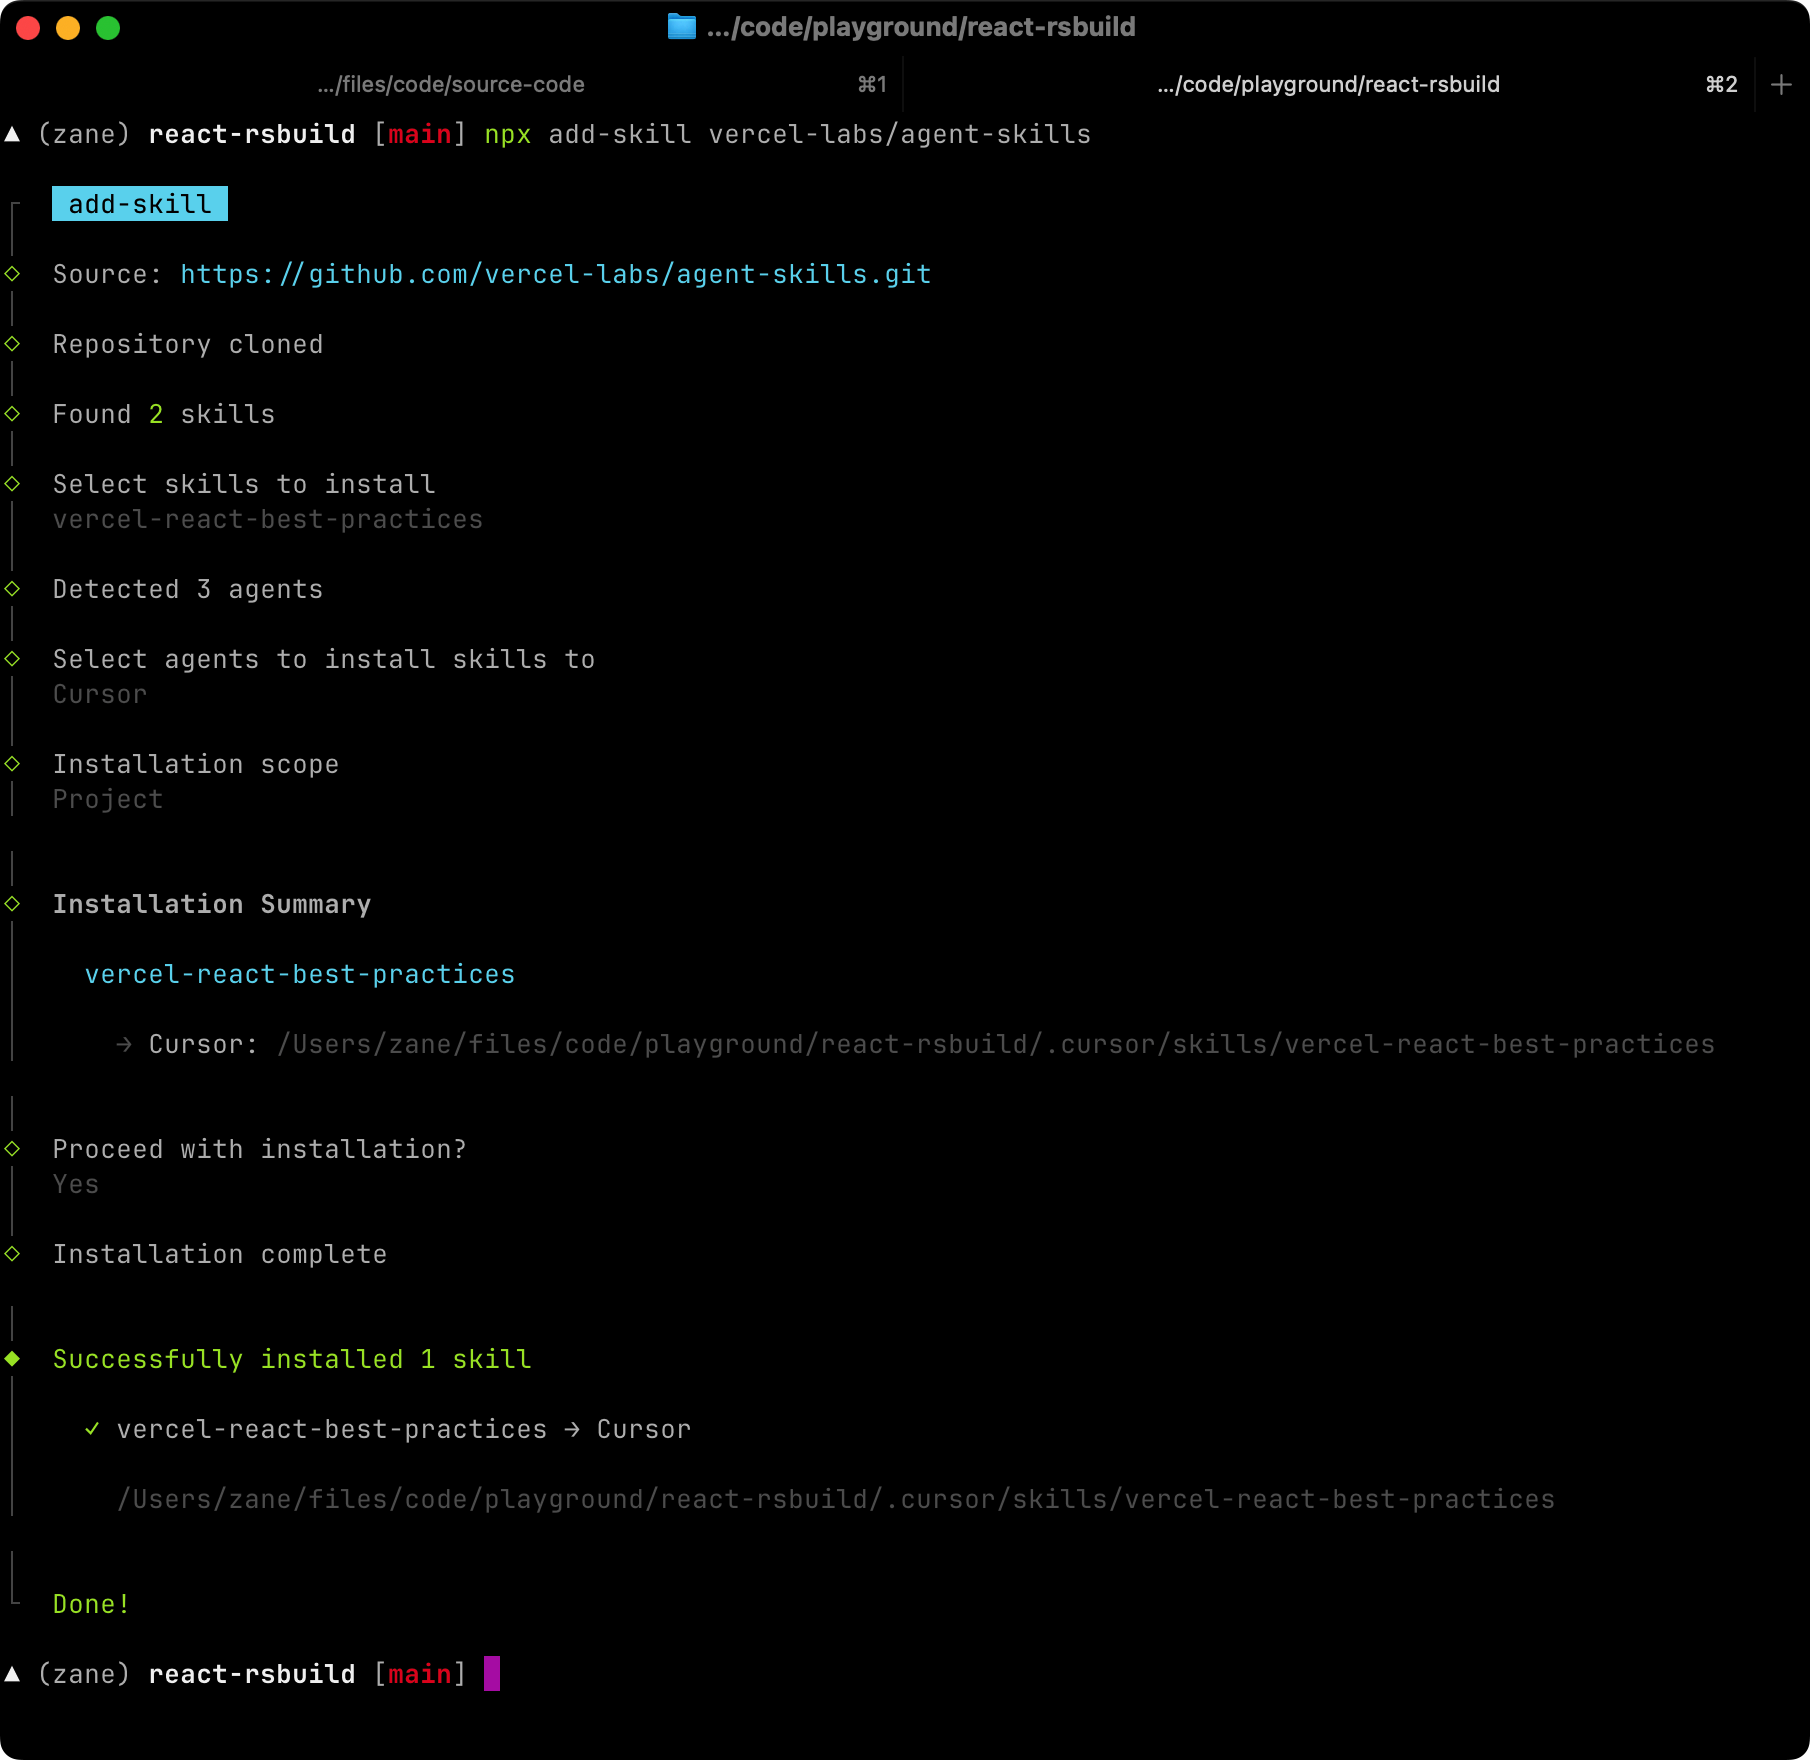Click 'Successfully installed 1 skill' message

pos(292,1359)
